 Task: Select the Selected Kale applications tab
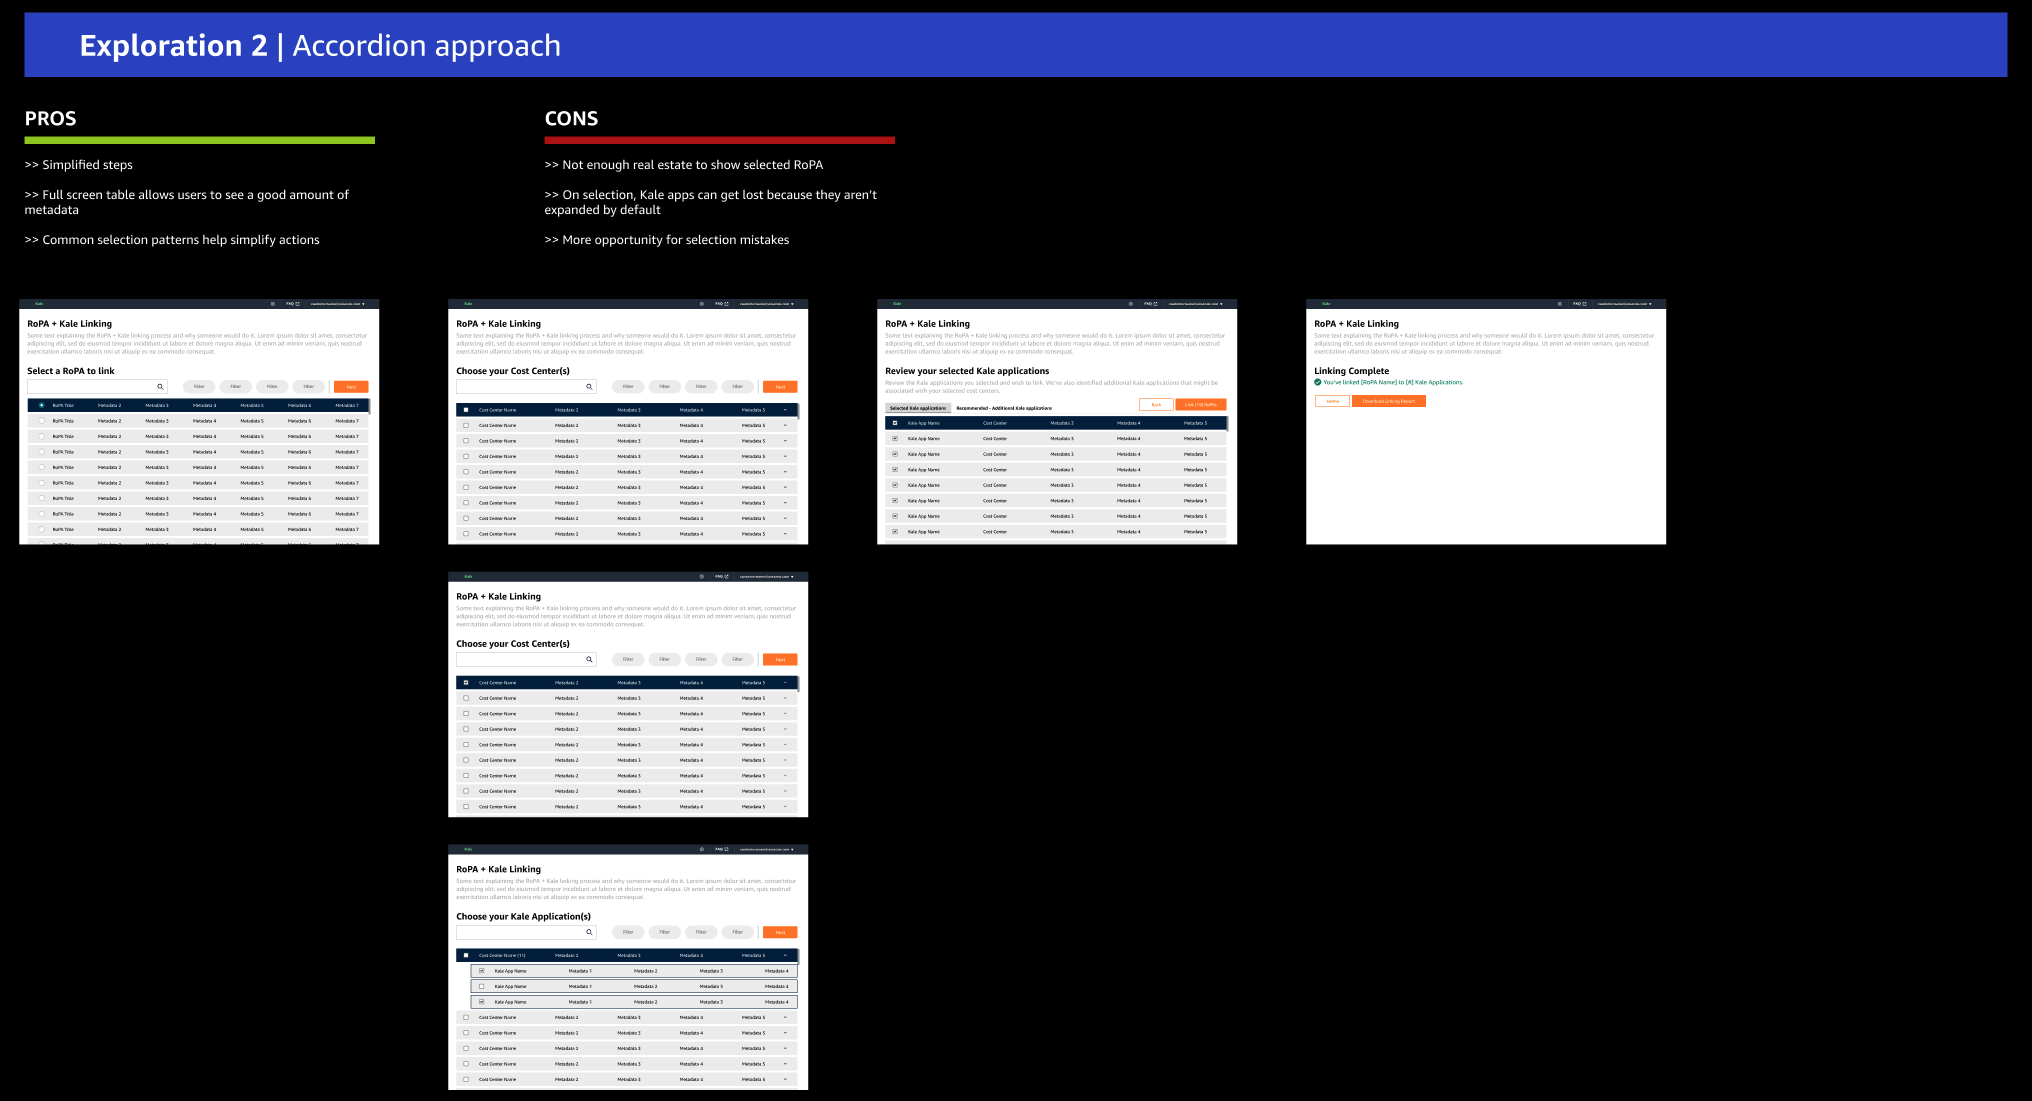coord(917,408)
